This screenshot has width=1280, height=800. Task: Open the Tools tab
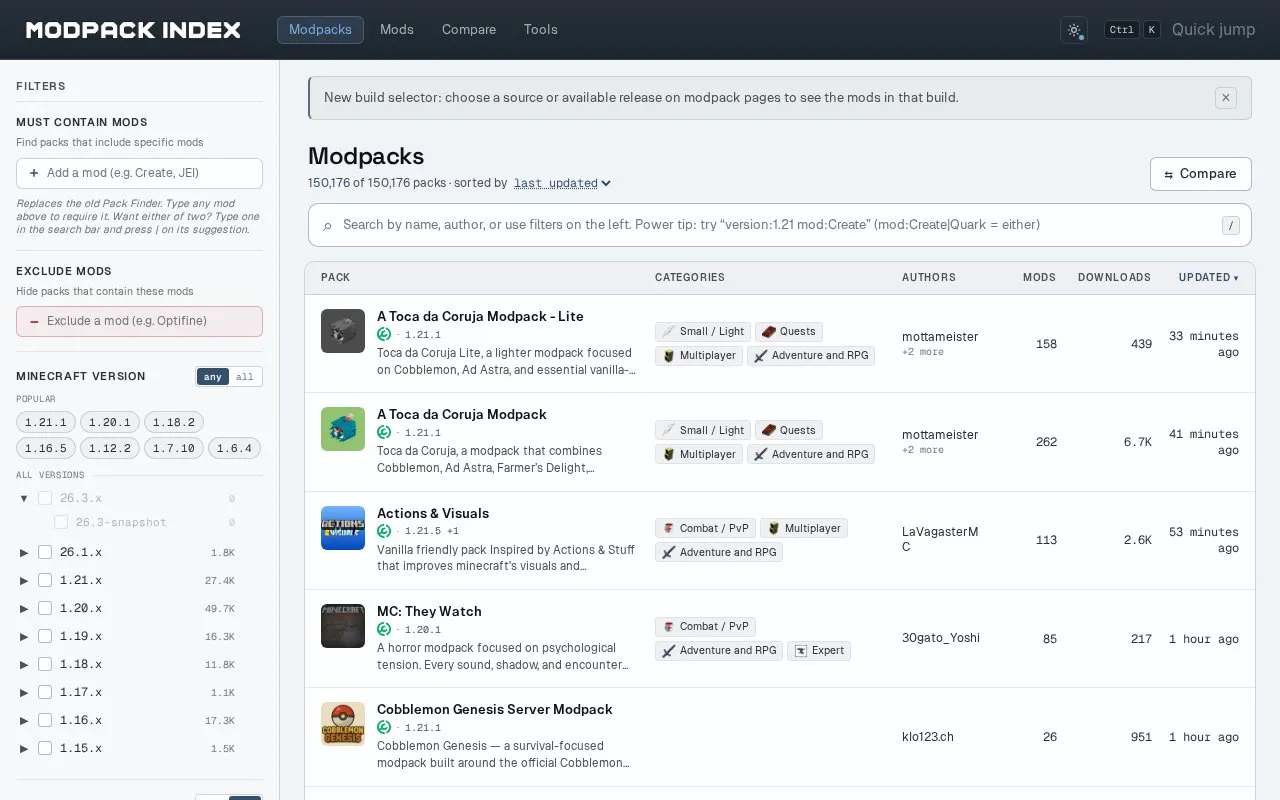point(541,30)
